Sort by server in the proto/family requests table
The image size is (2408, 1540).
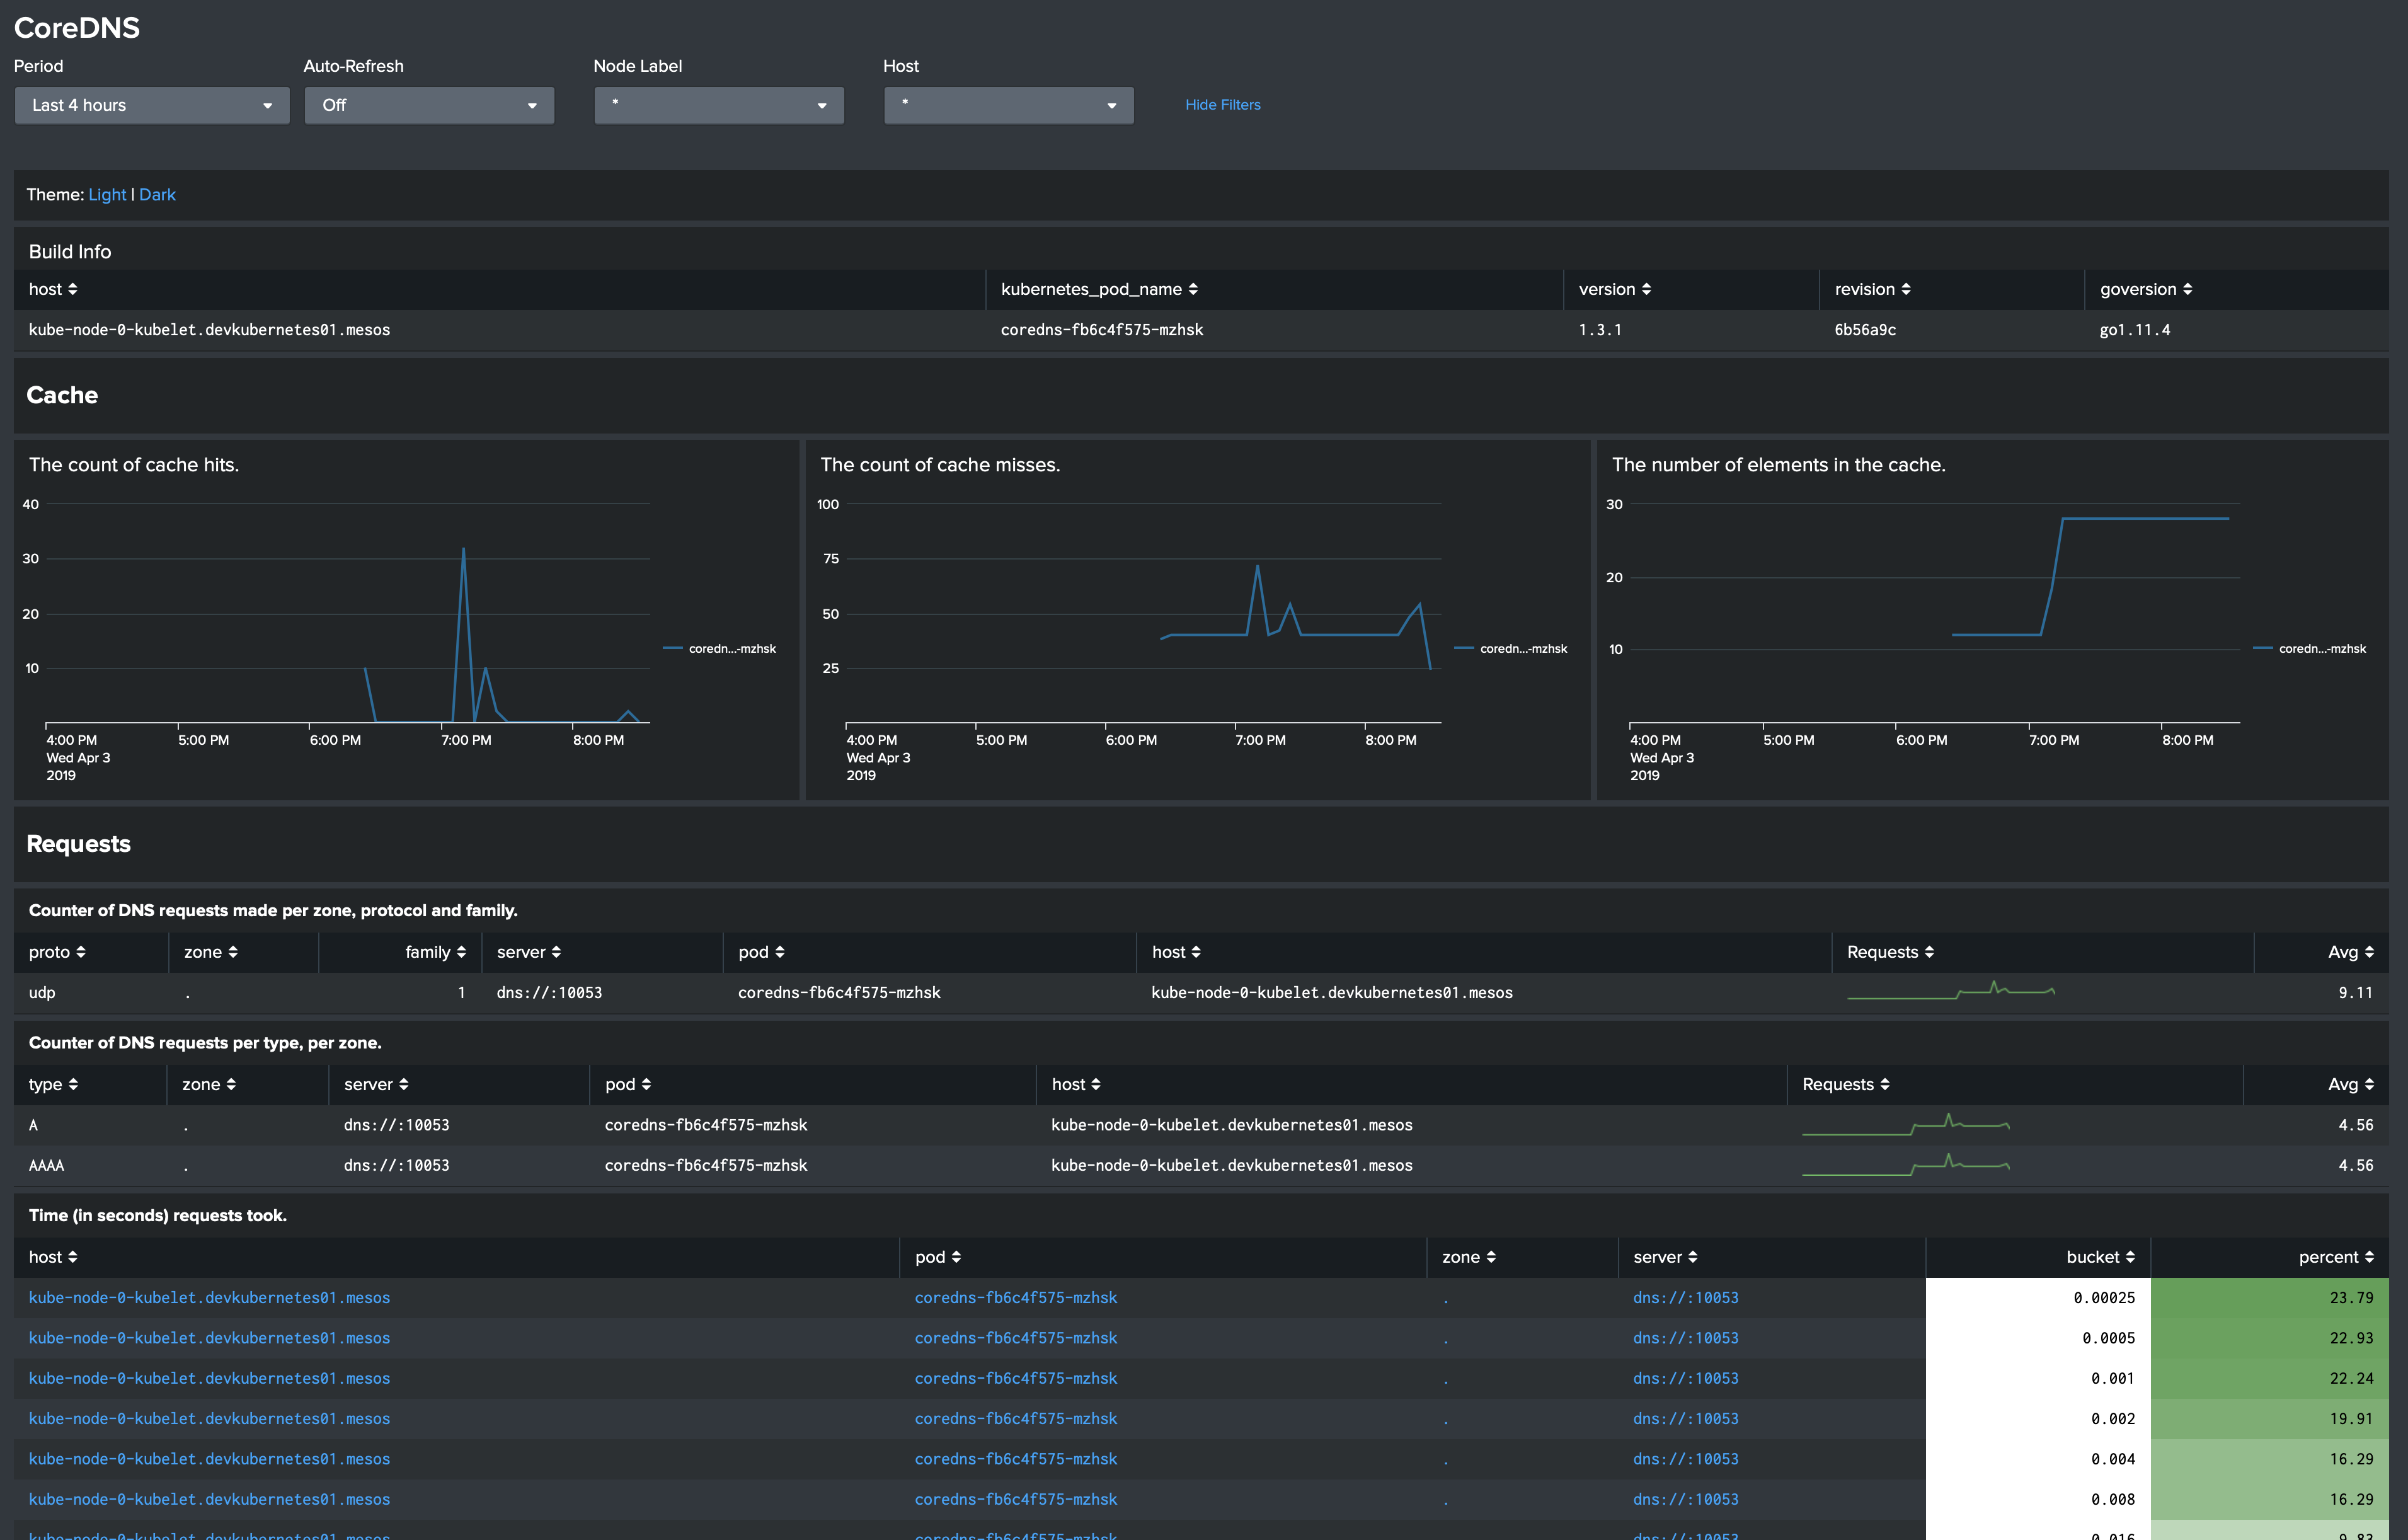click(529, 952)
